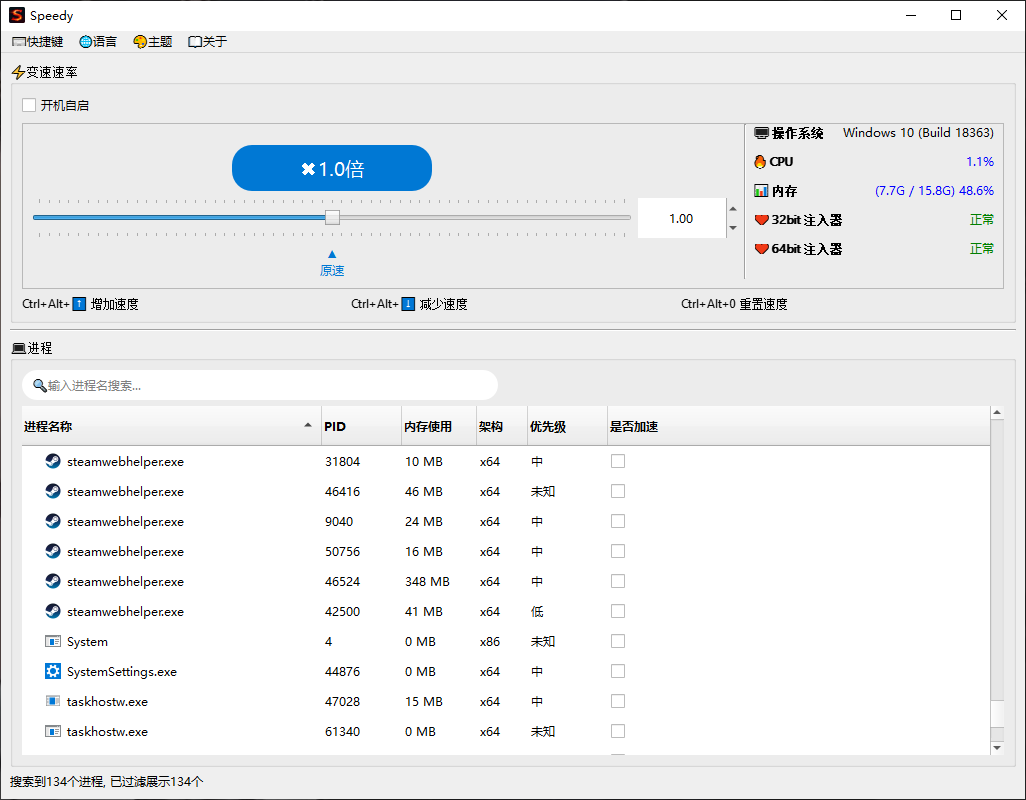Click the CPU flame icon

760,162
